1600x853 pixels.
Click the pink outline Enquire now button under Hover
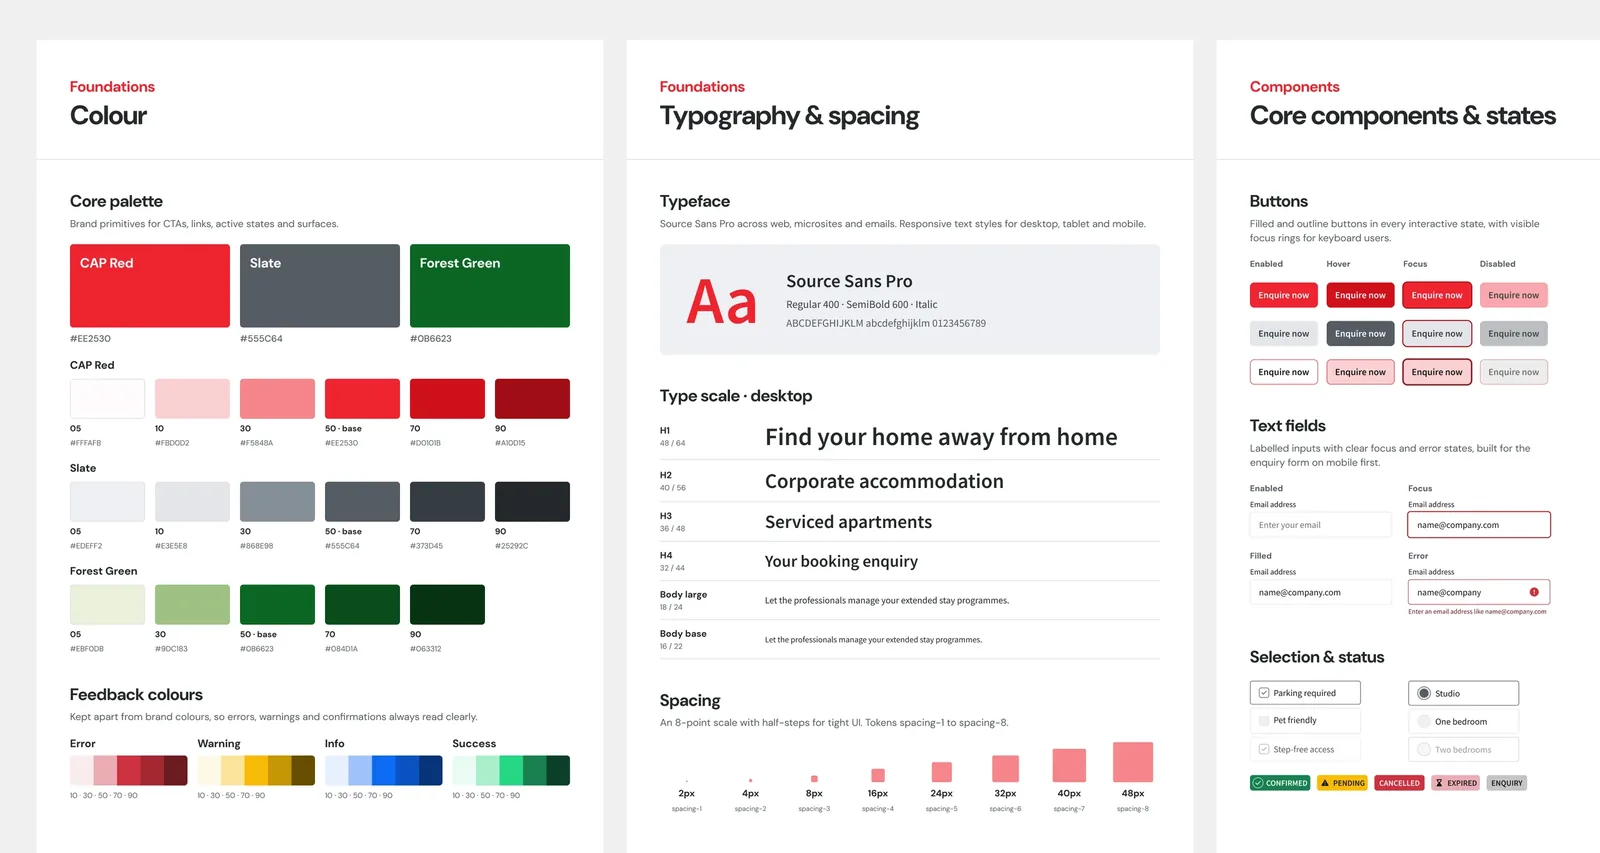pos(1360,372)
